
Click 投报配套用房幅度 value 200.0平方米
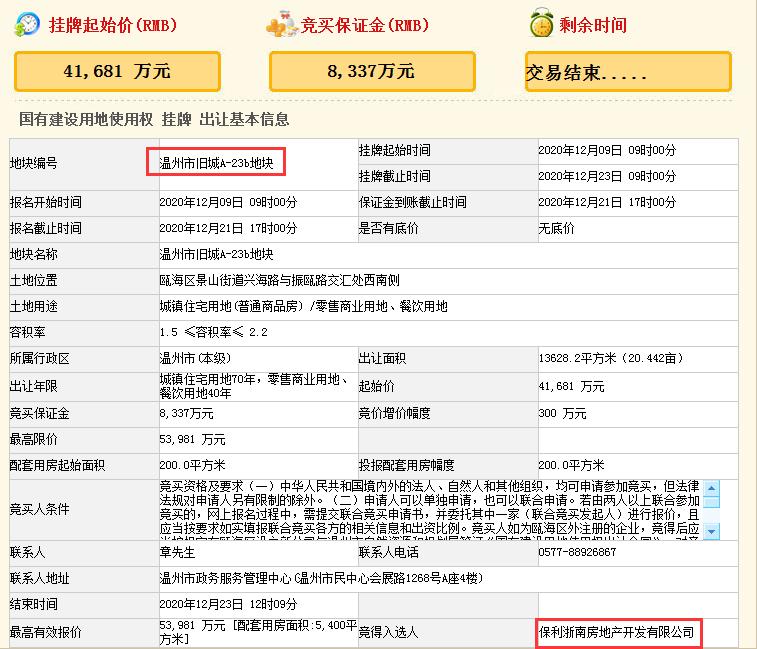coord(571,466)
